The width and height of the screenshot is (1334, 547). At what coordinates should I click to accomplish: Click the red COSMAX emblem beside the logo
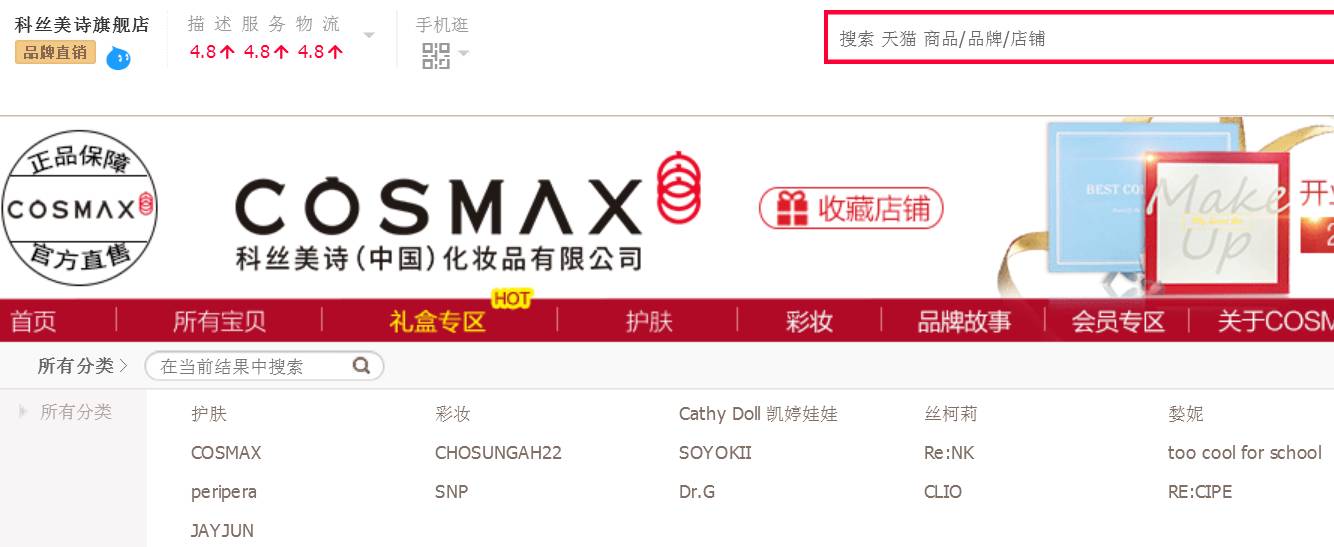coord(679,187)
